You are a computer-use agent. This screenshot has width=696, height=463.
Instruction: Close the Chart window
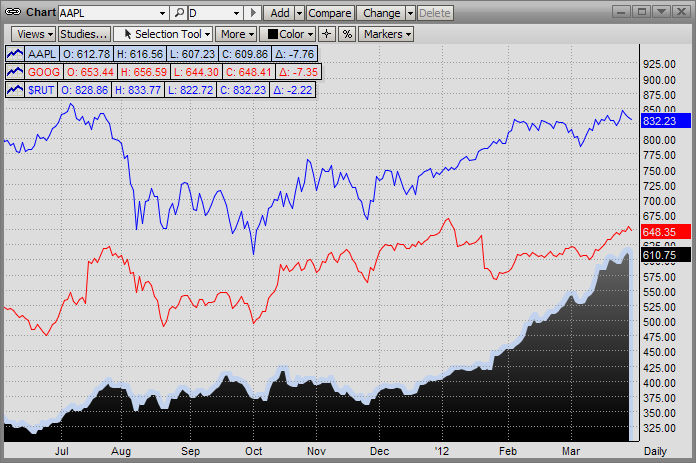tap(681, 12)
